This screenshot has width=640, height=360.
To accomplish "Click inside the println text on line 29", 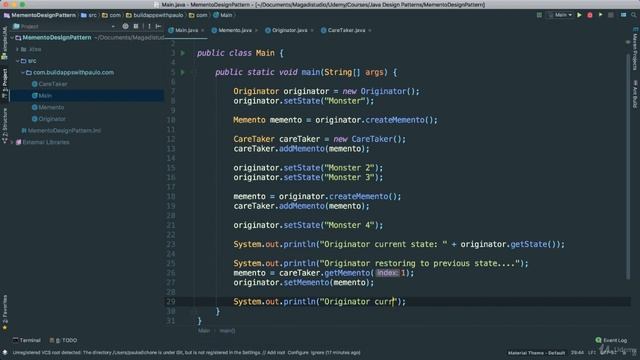I will (x=358, y=302).
